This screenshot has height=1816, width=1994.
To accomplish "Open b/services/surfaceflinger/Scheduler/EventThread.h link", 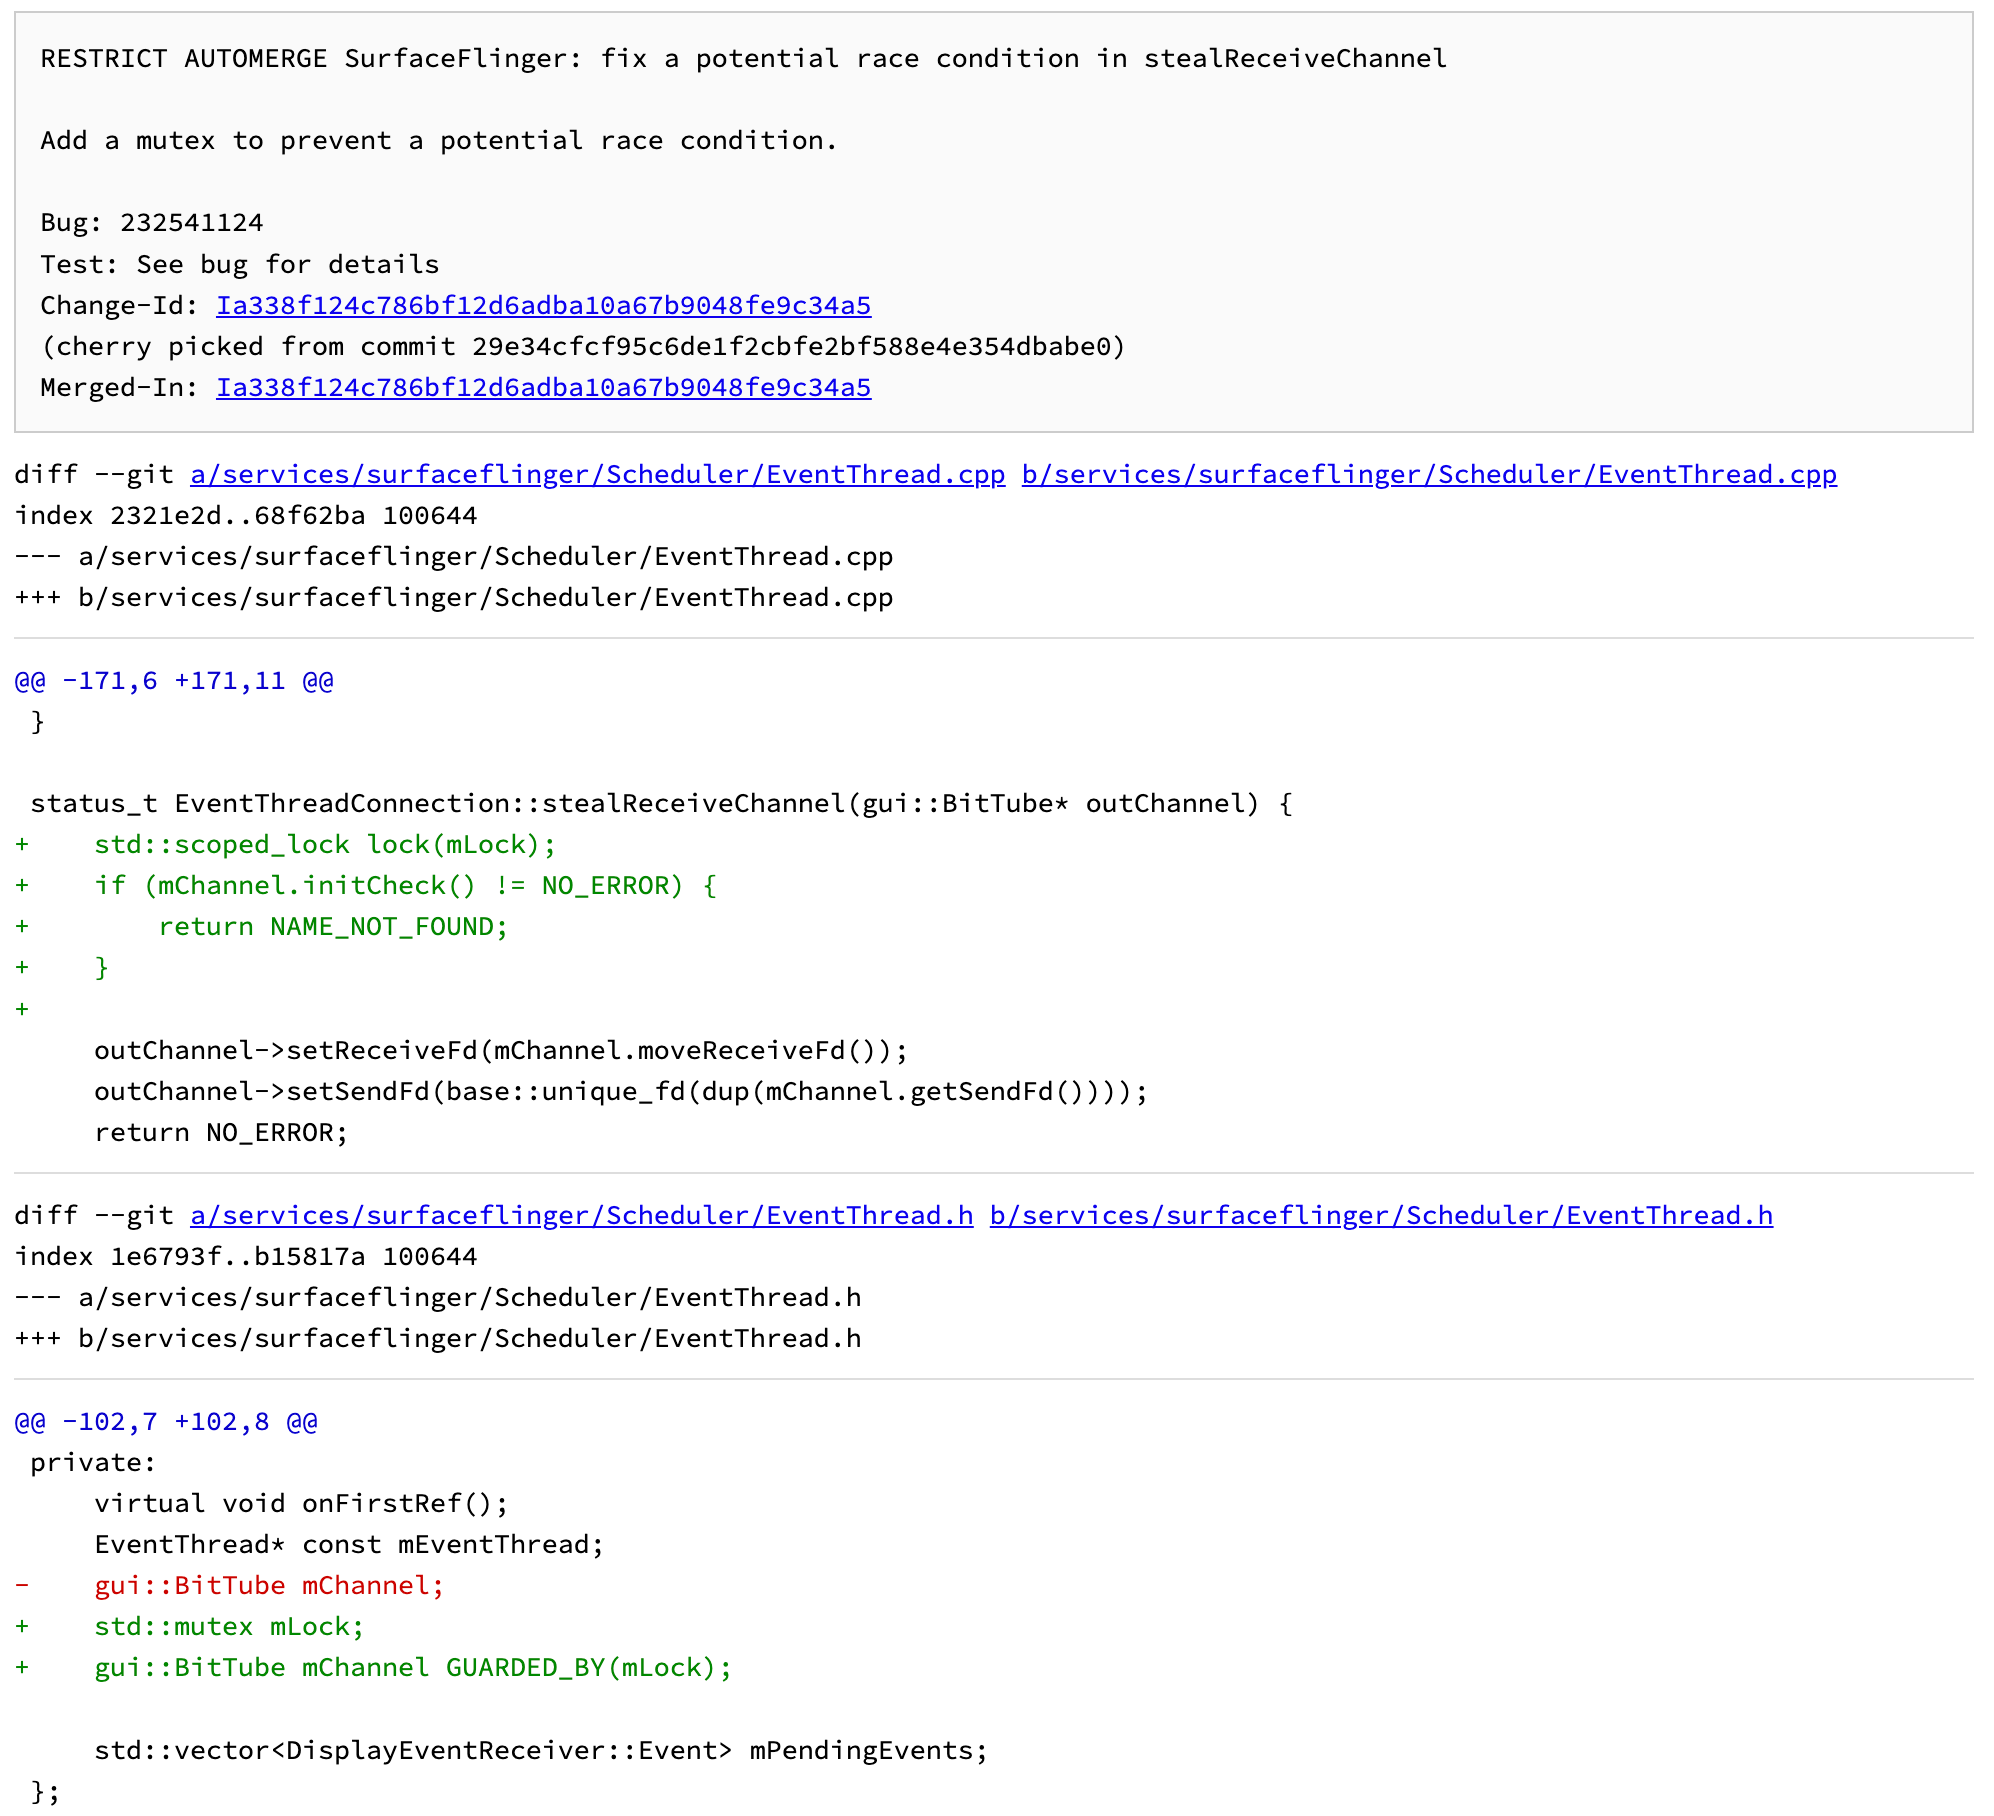I will pos(1381,1215).
